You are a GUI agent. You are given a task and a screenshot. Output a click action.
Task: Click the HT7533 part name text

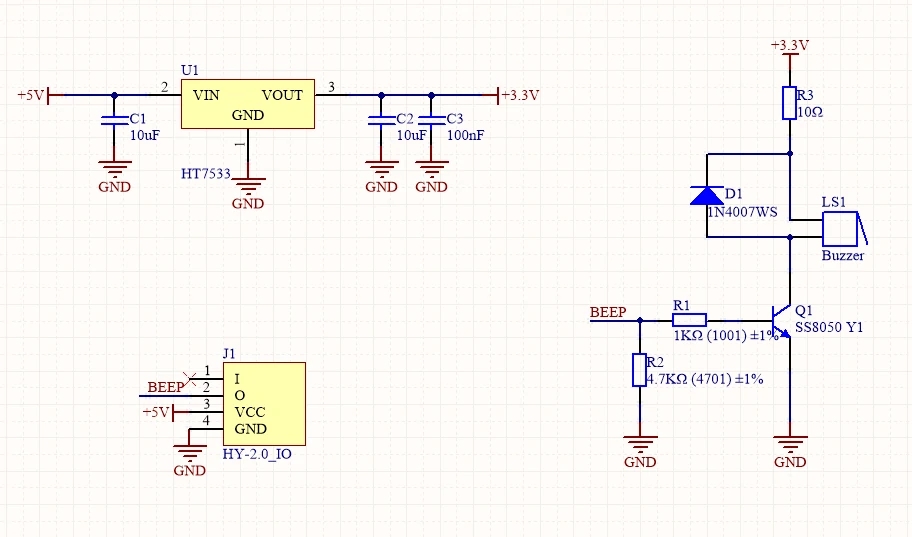point(205,173)
